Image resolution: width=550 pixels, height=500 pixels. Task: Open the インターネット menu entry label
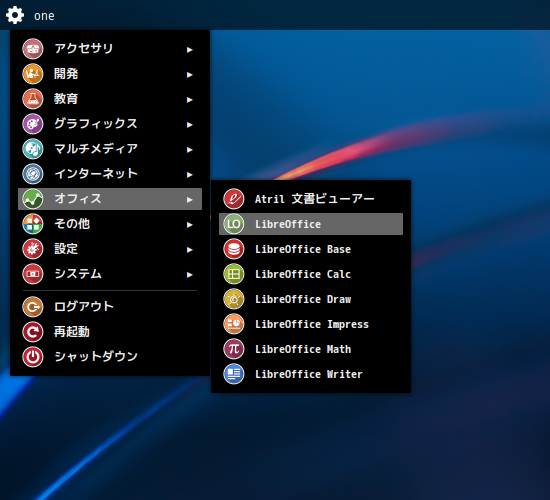pos(96,173)
